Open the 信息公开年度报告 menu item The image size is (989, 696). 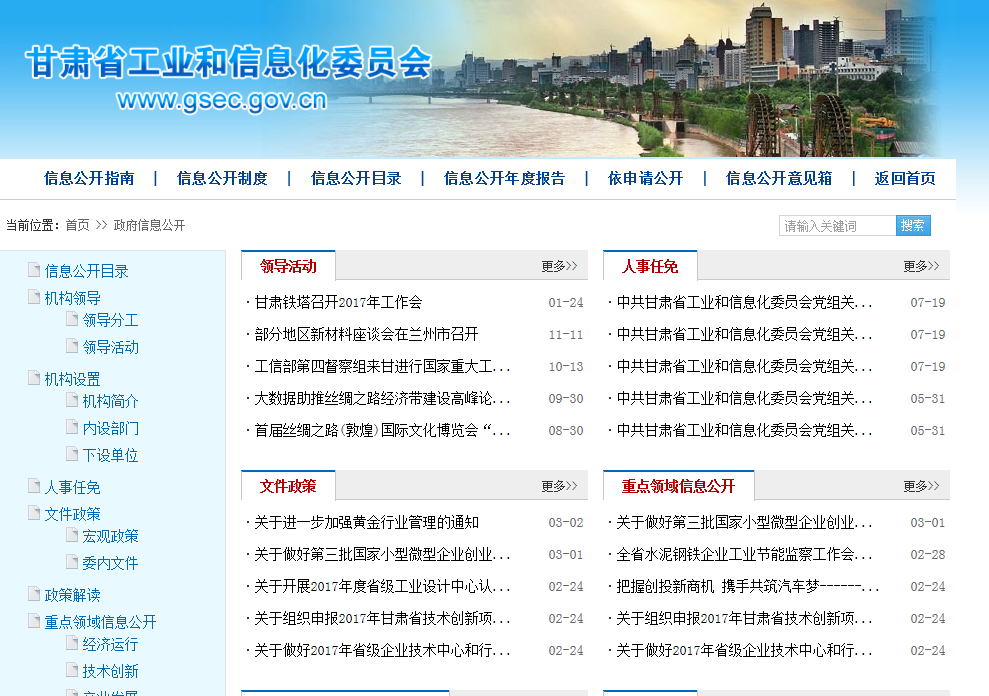(504, 178)
